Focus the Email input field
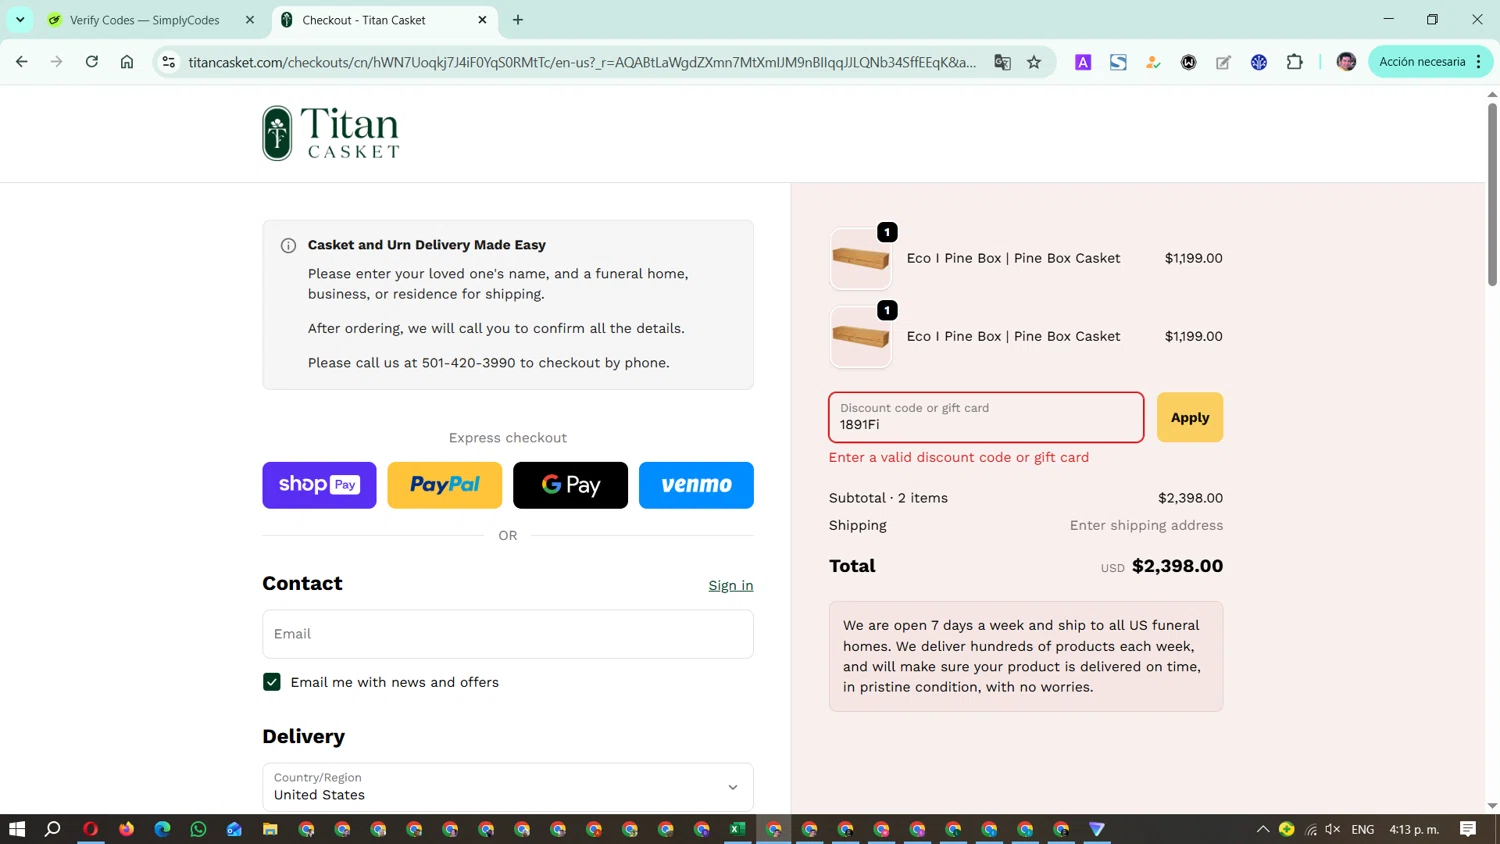The width and height of the screenshot is (1500, 844). pyautogui.click(x=508, y=634)
